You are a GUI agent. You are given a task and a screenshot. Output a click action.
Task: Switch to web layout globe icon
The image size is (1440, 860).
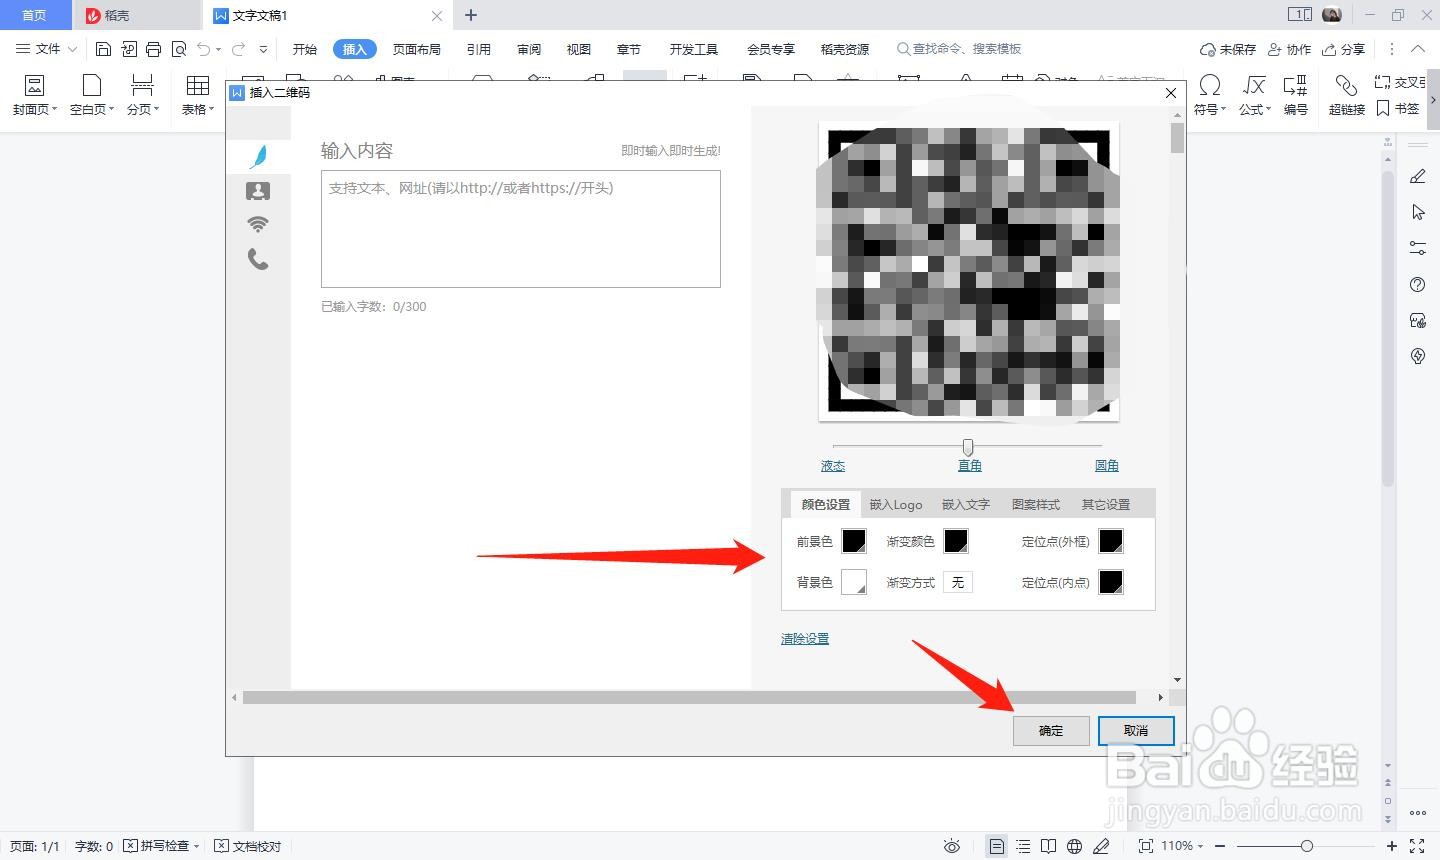[x=1075, y=846]
